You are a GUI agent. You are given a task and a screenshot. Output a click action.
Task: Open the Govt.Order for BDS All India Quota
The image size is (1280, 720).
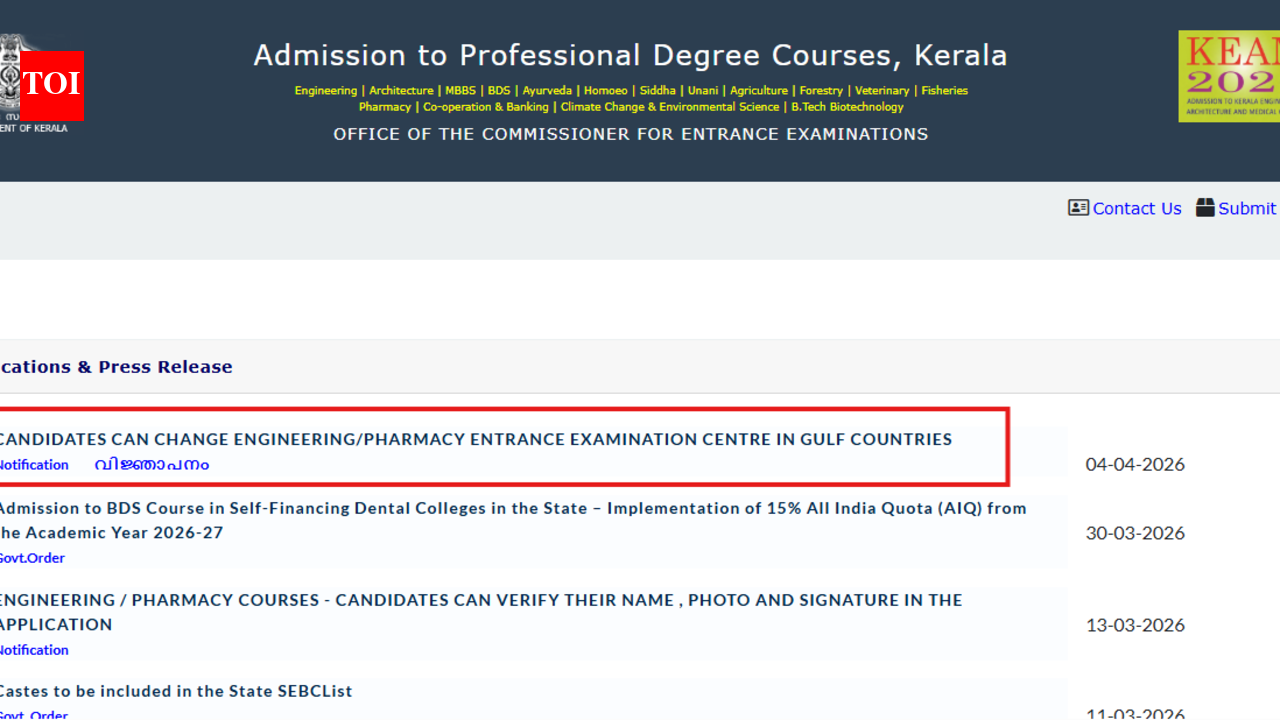pyautogui.click(x=32, y=557)
